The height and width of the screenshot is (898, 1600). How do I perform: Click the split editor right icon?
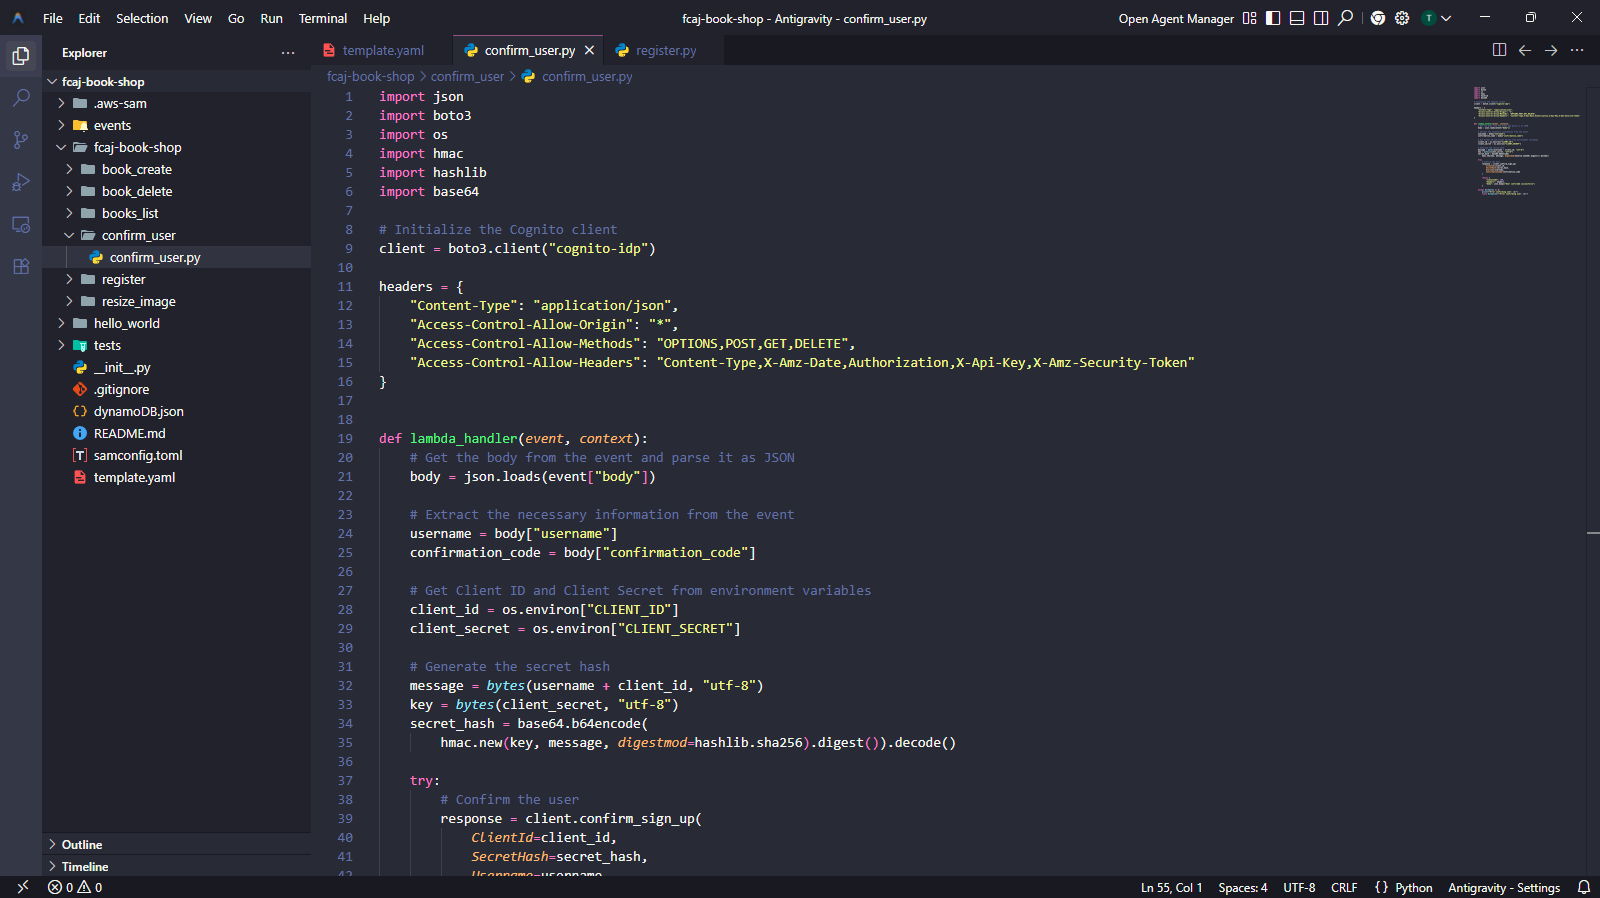point(1499,50)
